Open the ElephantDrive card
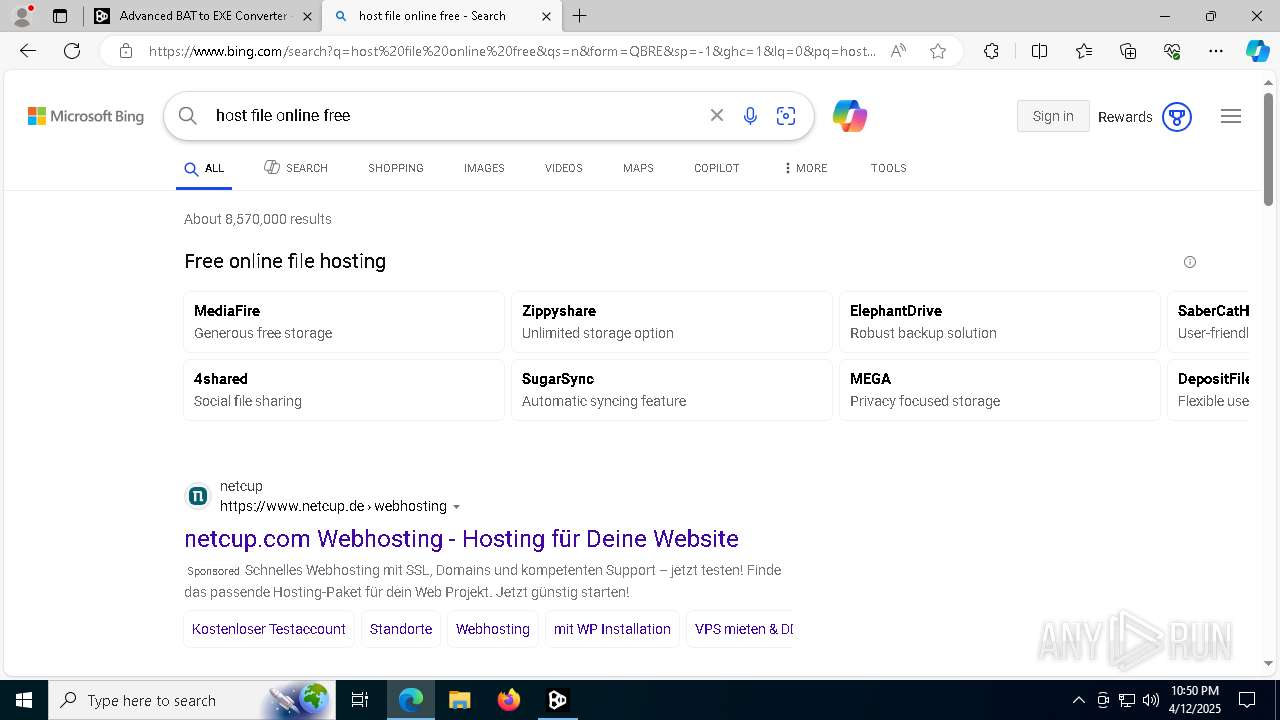Viewport: 1280px width, 720px height. point(1000,322)
